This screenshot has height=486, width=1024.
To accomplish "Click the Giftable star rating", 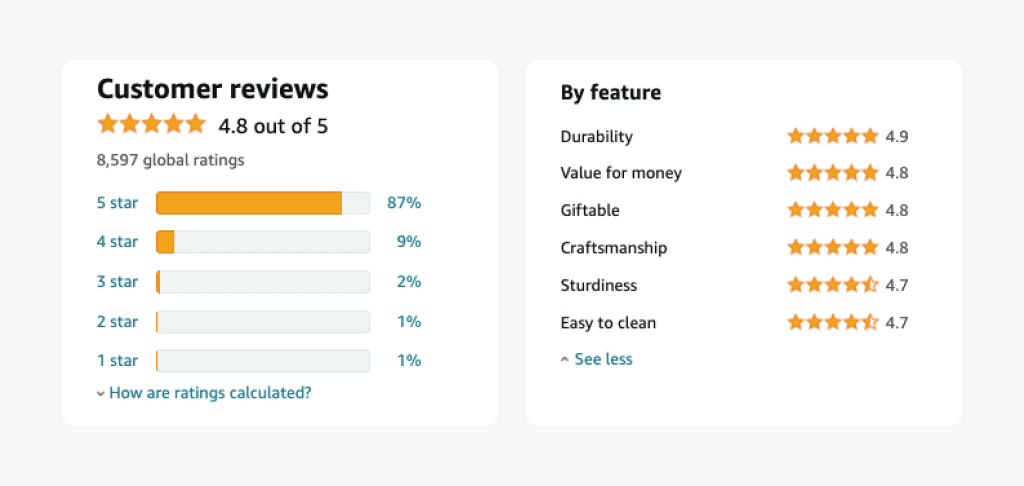I will click(x=833, y=210).
